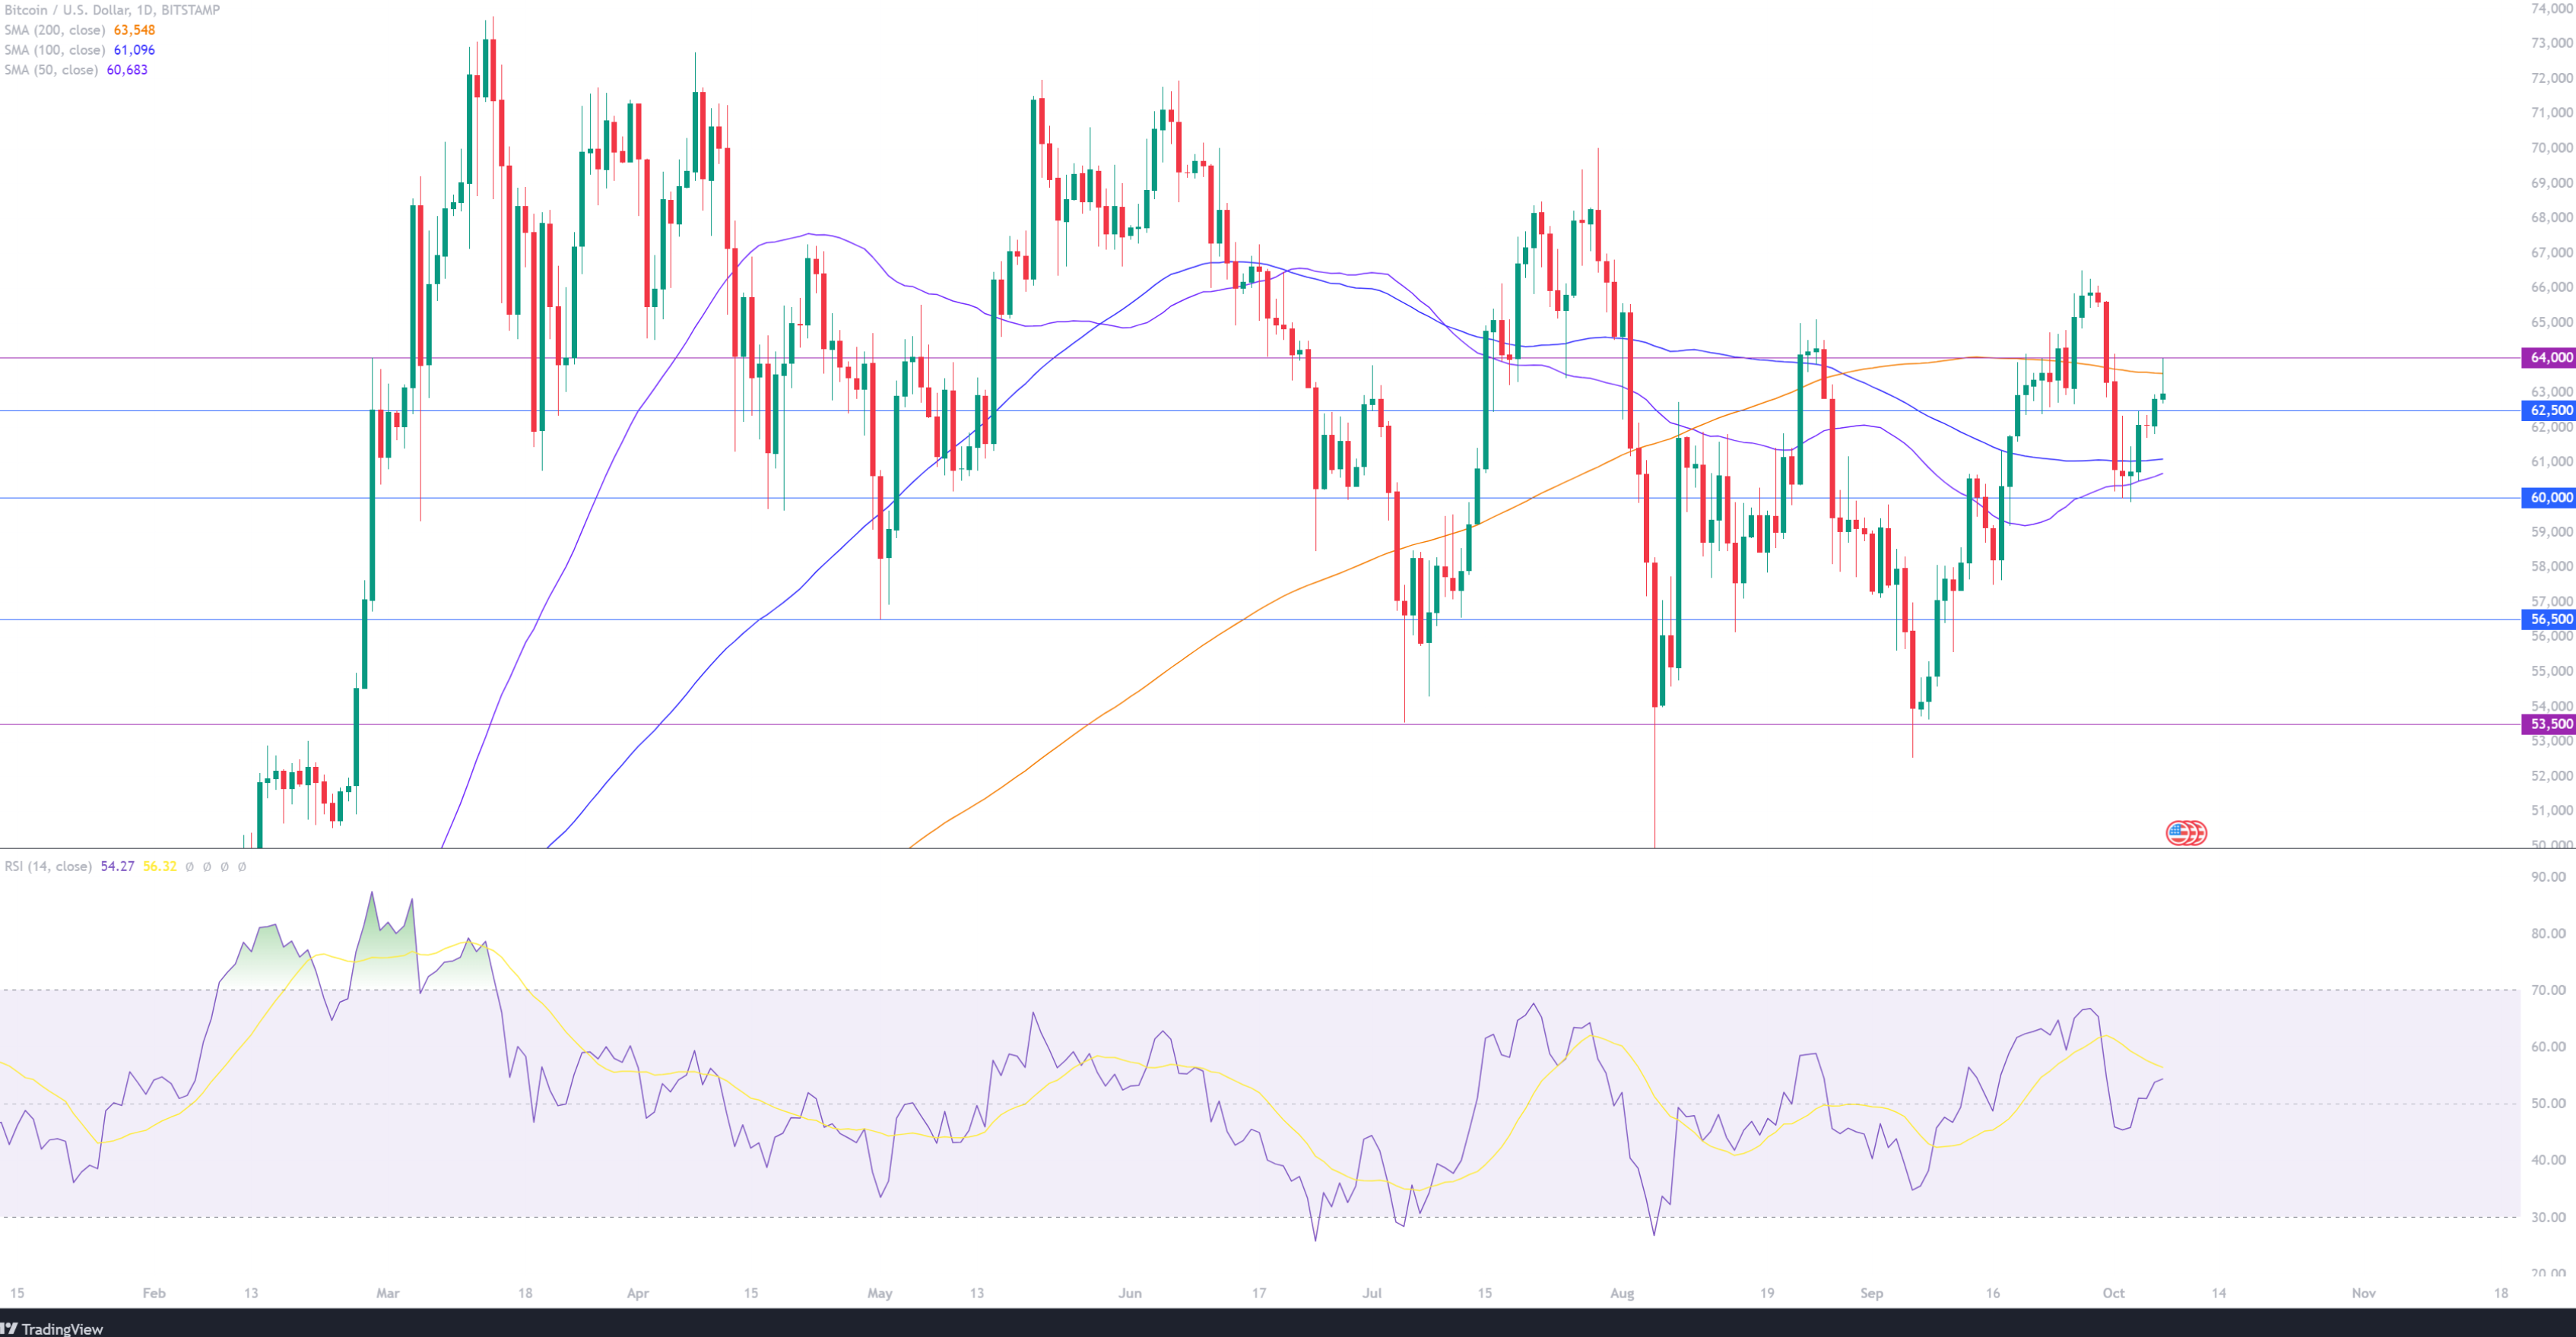Click the purple 64,000 price label
This screenshot has height=1337, width=2576.
click(x=2550, y=357)
